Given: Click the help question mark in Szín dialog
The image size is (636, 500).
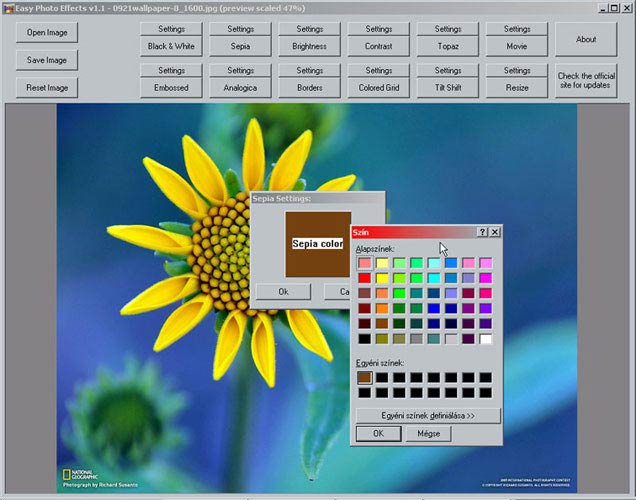Looking at the screenshot, I should 483,232.
